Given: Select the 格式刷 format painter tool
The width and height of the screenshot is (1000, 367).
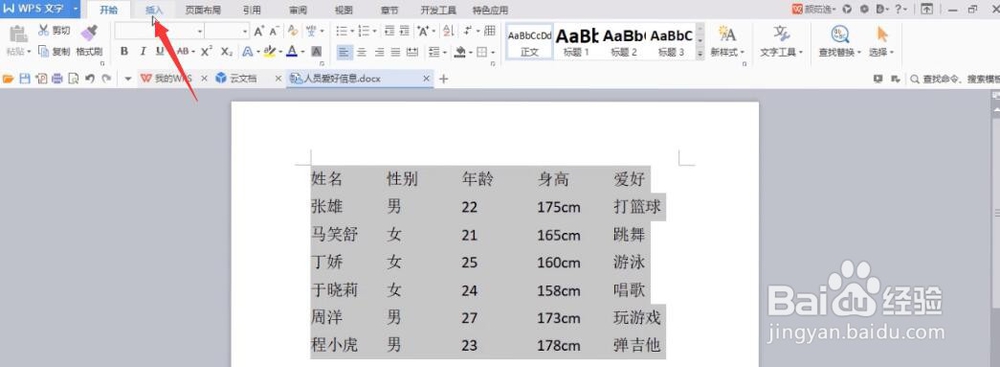Looking at the screenshot, I should click(x=89, y=41).
